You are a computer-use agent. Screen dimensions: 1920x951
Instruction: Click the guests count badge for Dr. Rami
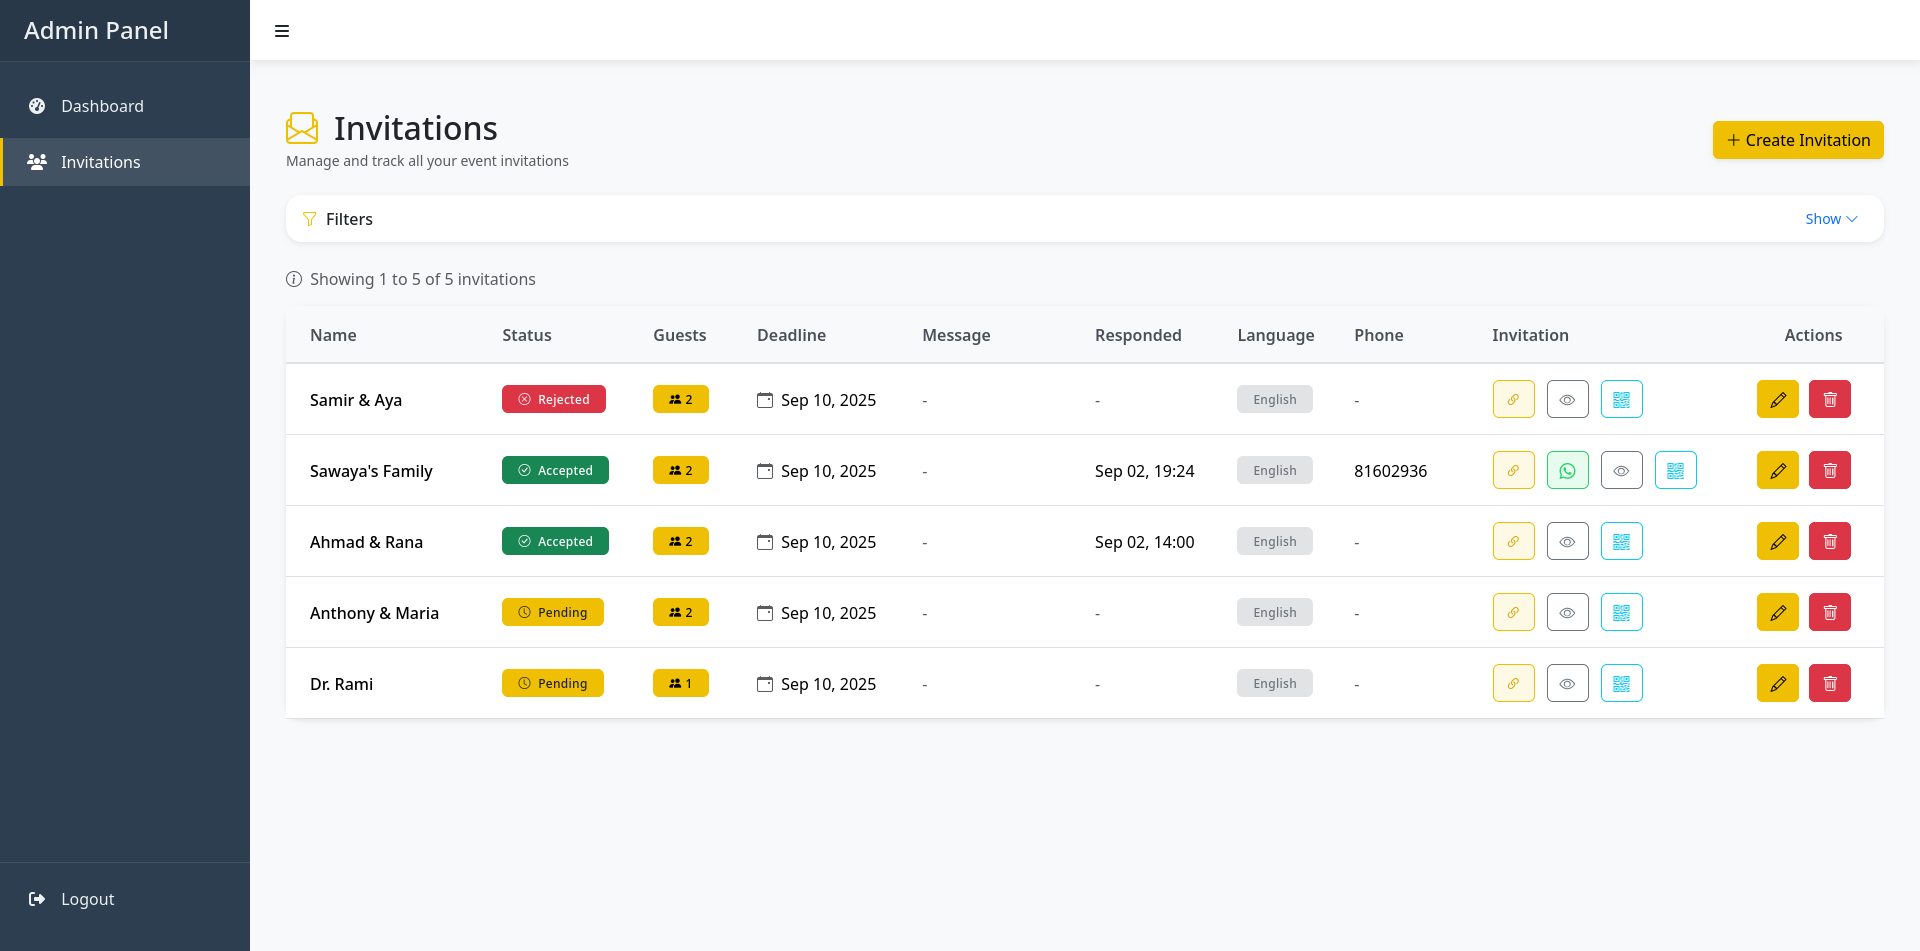coord(681,683)
